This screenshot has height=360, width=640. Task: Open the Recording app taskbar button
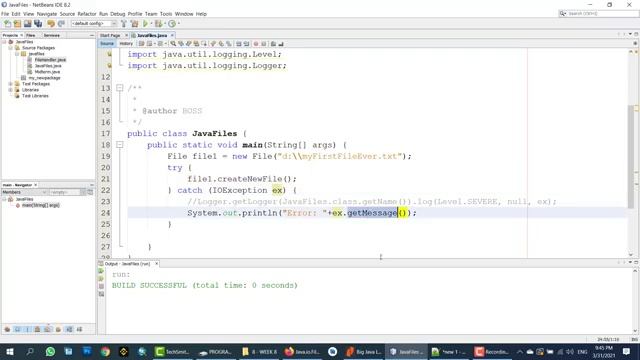491,351
